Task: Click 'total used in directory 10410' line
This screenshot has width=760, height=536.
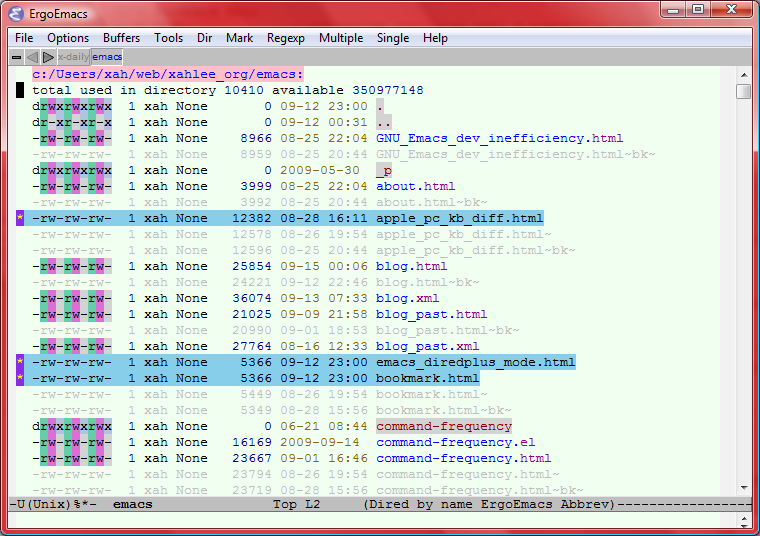Action: (x=148, y=90)
